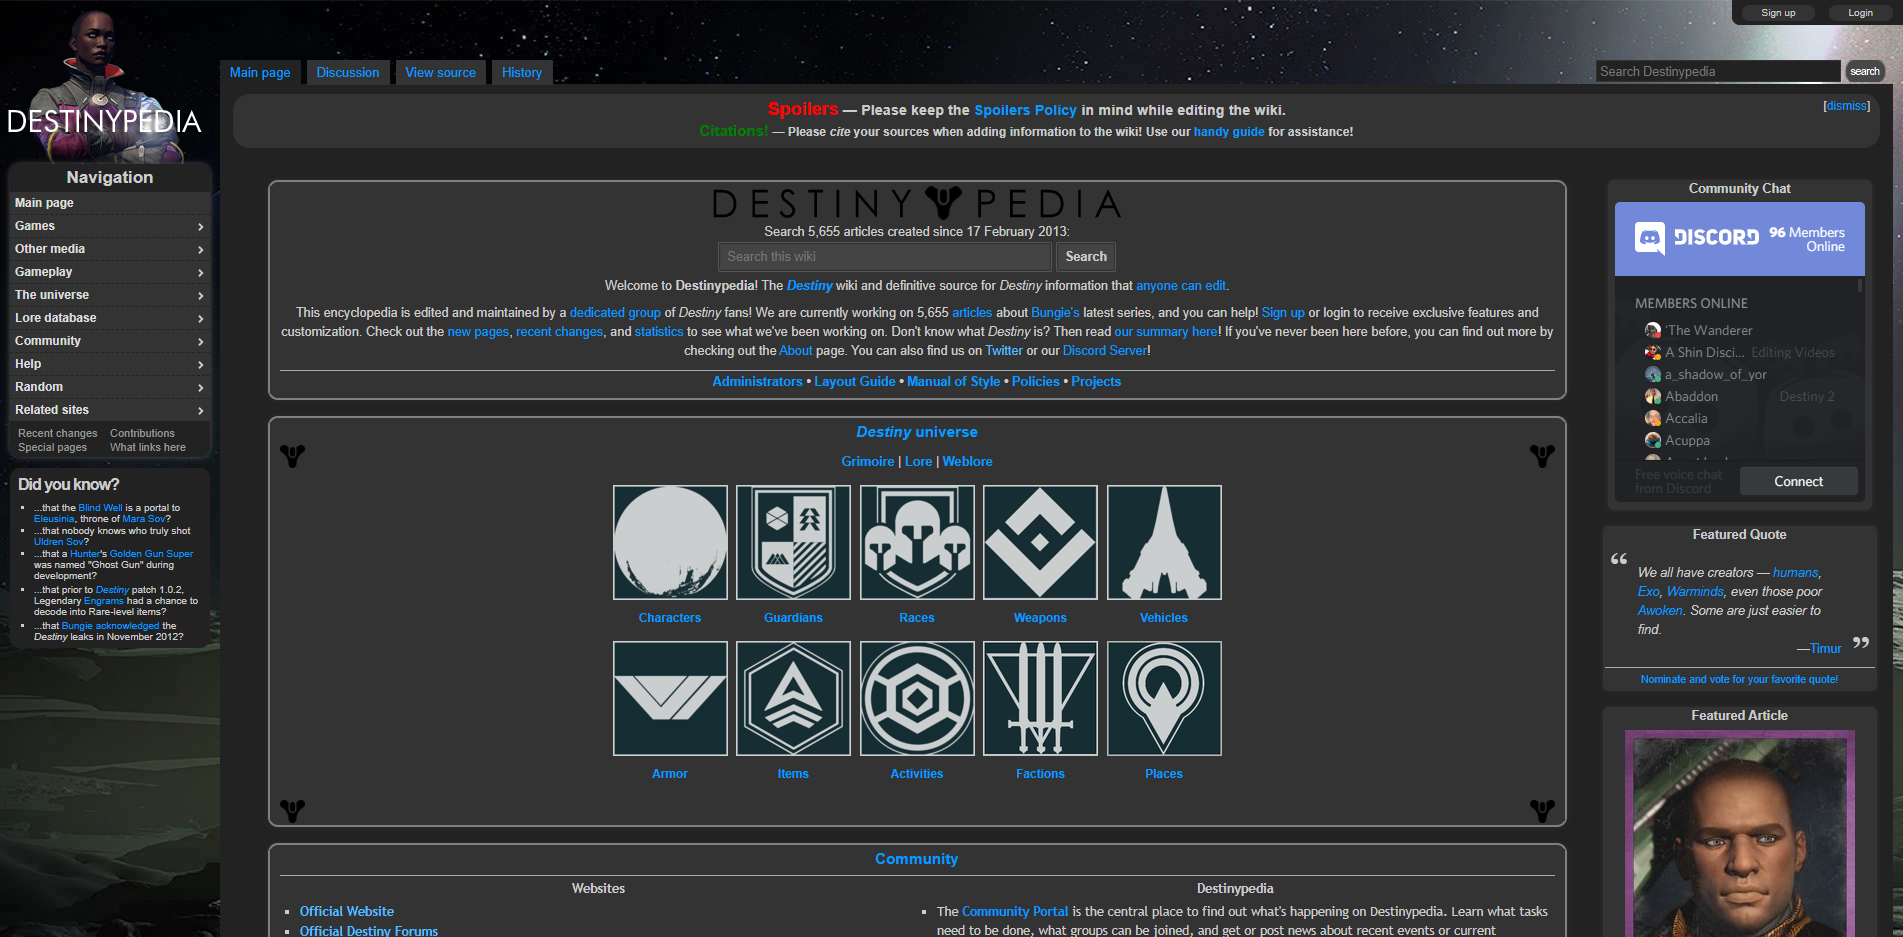Click Abaddon member avatar in Discord list
This screenshot has height=937, width=1903.
click(x=1653, y=396)
